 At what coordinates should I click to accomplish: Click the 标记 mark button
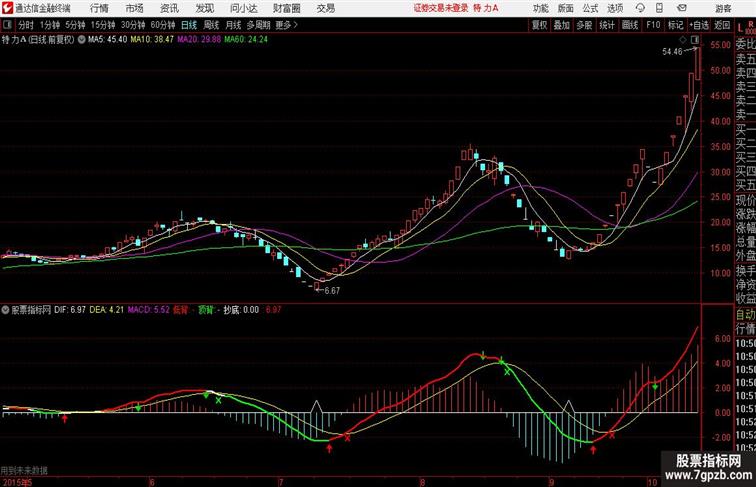point(675,25)
